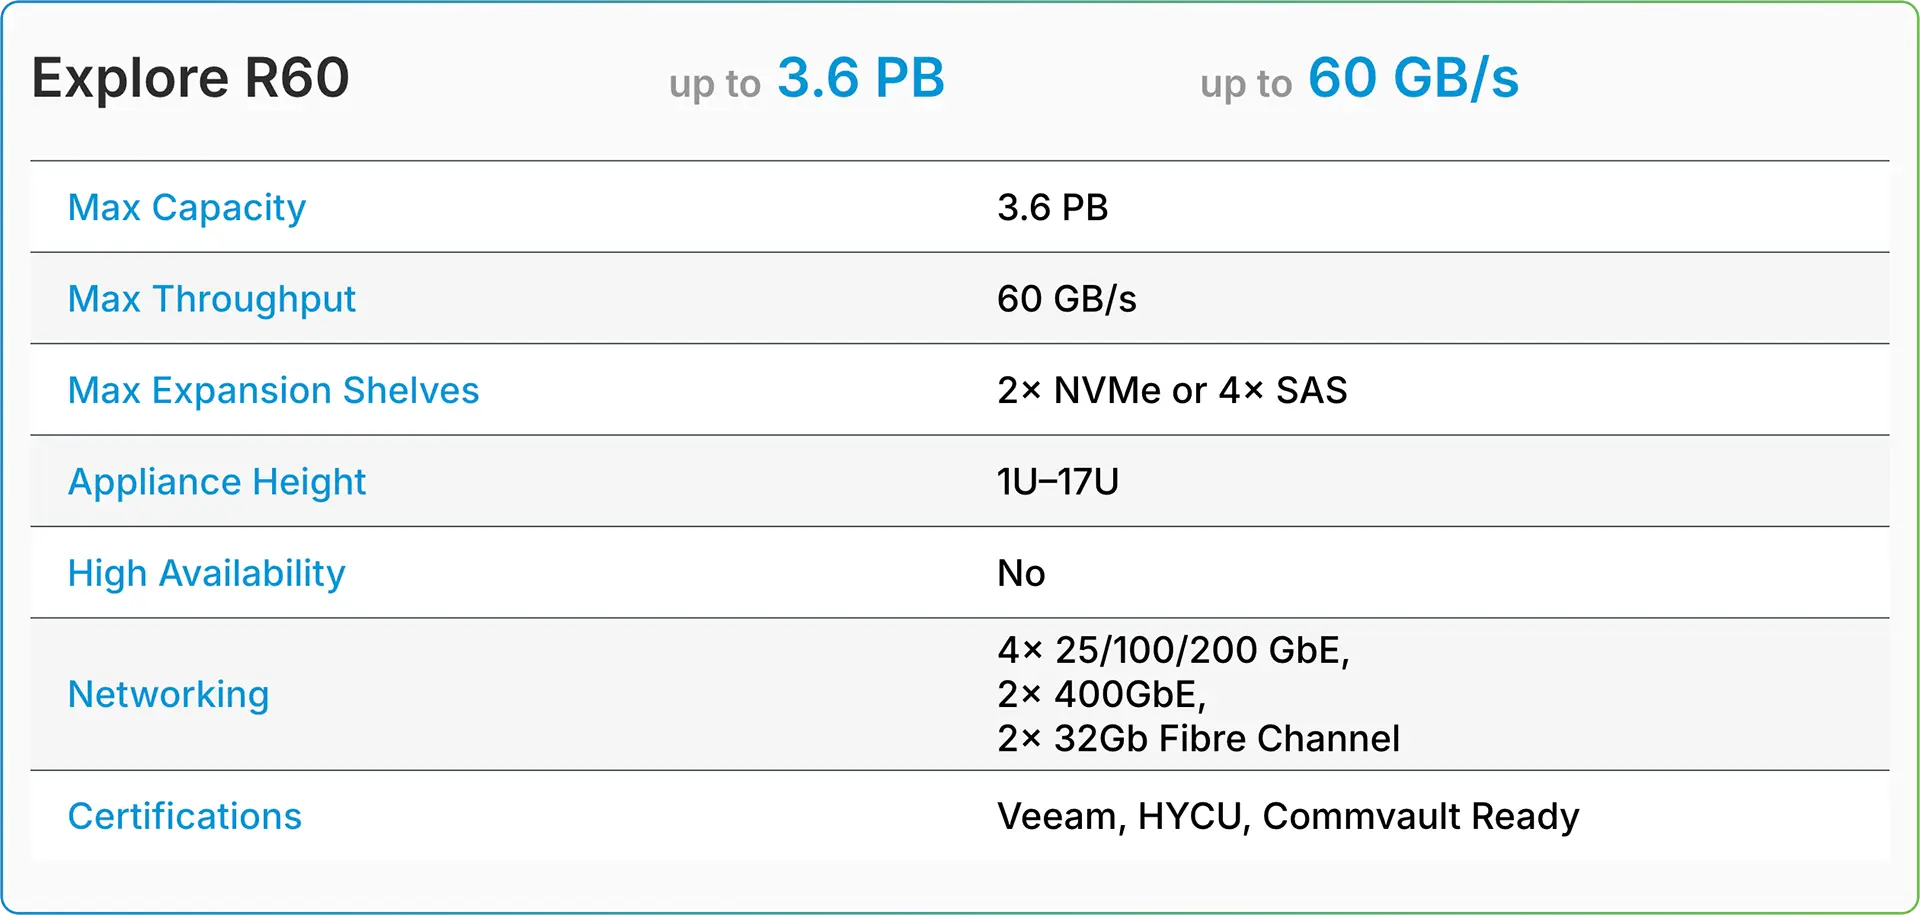Click the '2× 400GbE' networking line
Image resolution: width=1920 pixels, height=915 pixels.
(x=1101, y=694)
